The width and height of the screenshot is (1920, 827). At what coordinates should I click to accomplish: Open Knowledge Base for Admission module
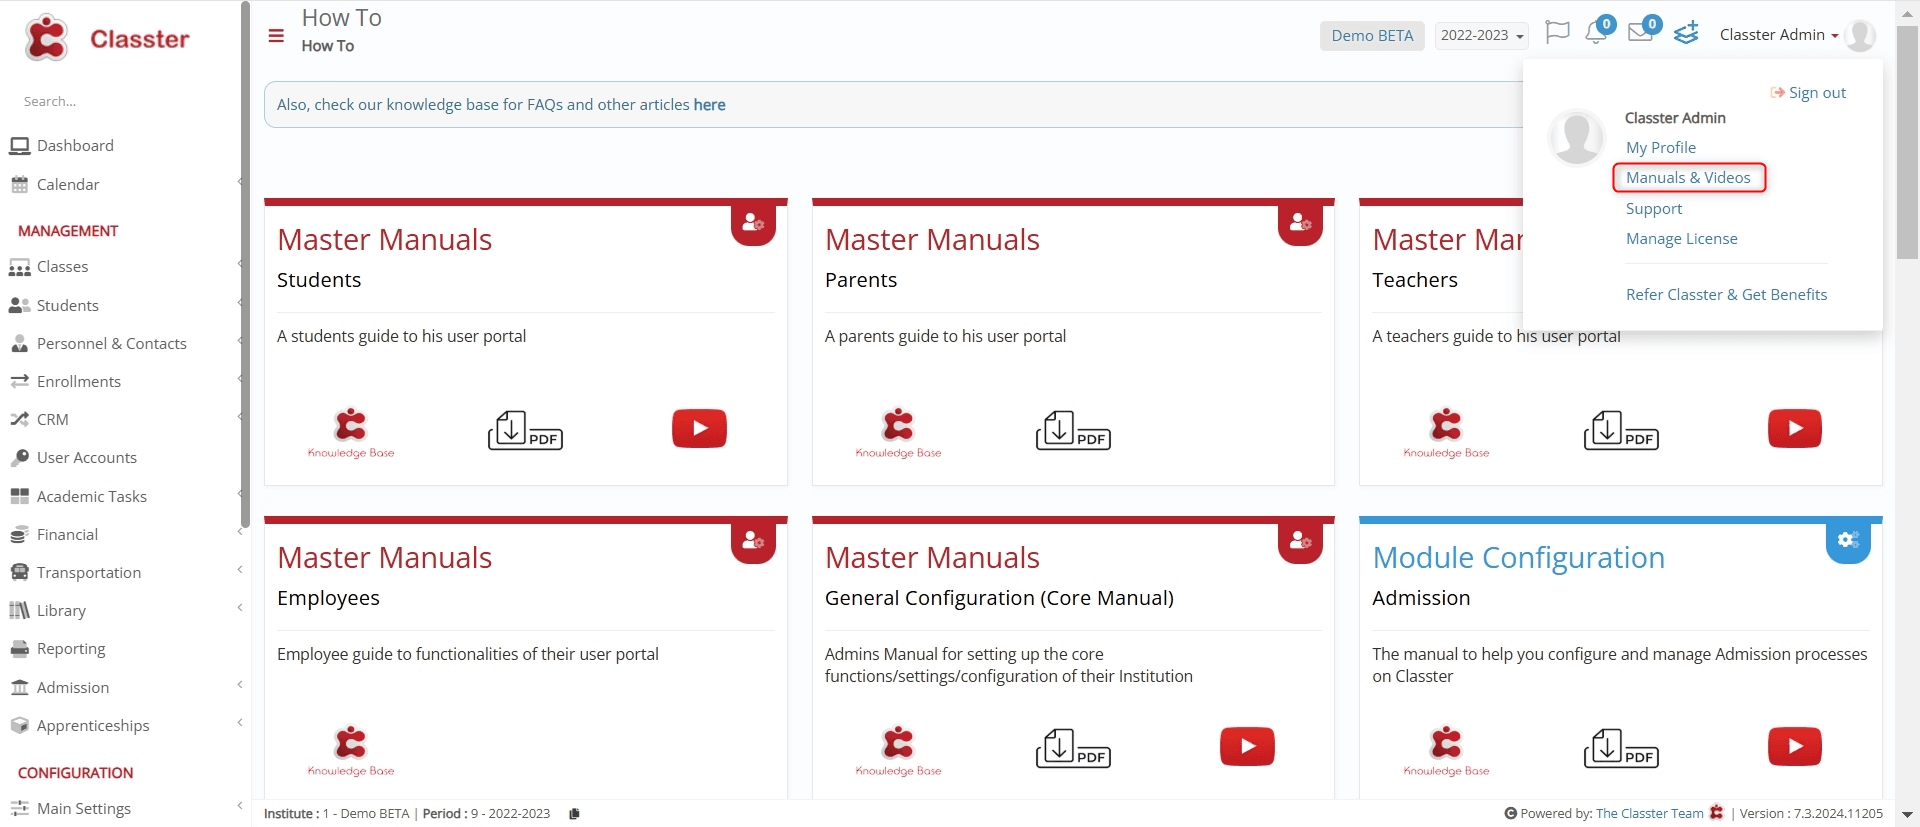1446,752
